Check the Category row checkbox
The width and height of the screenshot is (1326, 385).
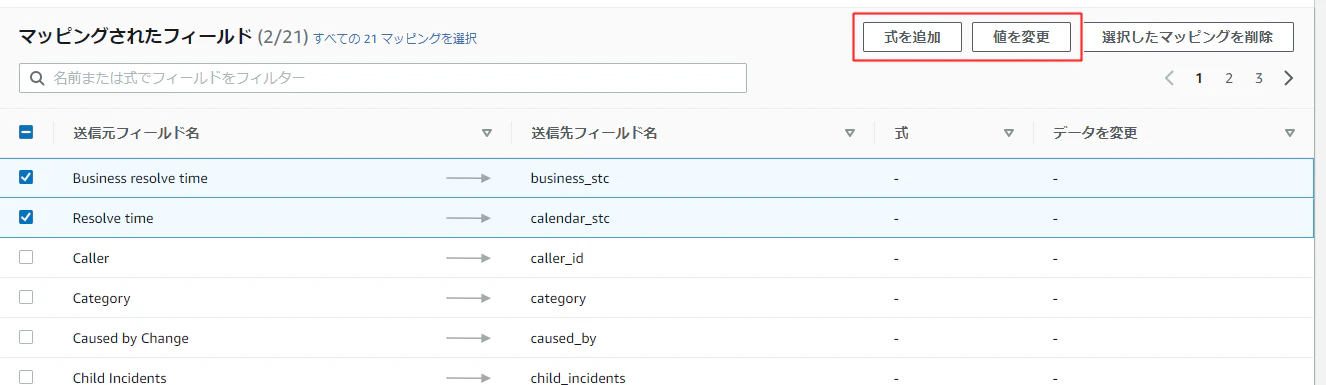pyautogui.click(x=26, y=297)
